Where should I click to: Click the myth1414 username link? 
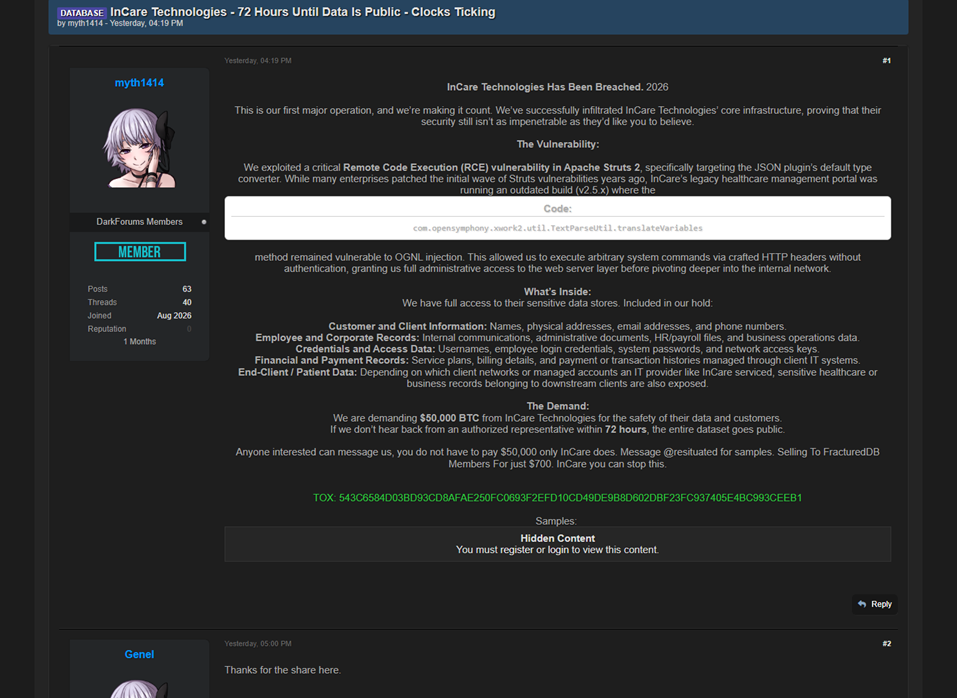[x=139, y=83]
